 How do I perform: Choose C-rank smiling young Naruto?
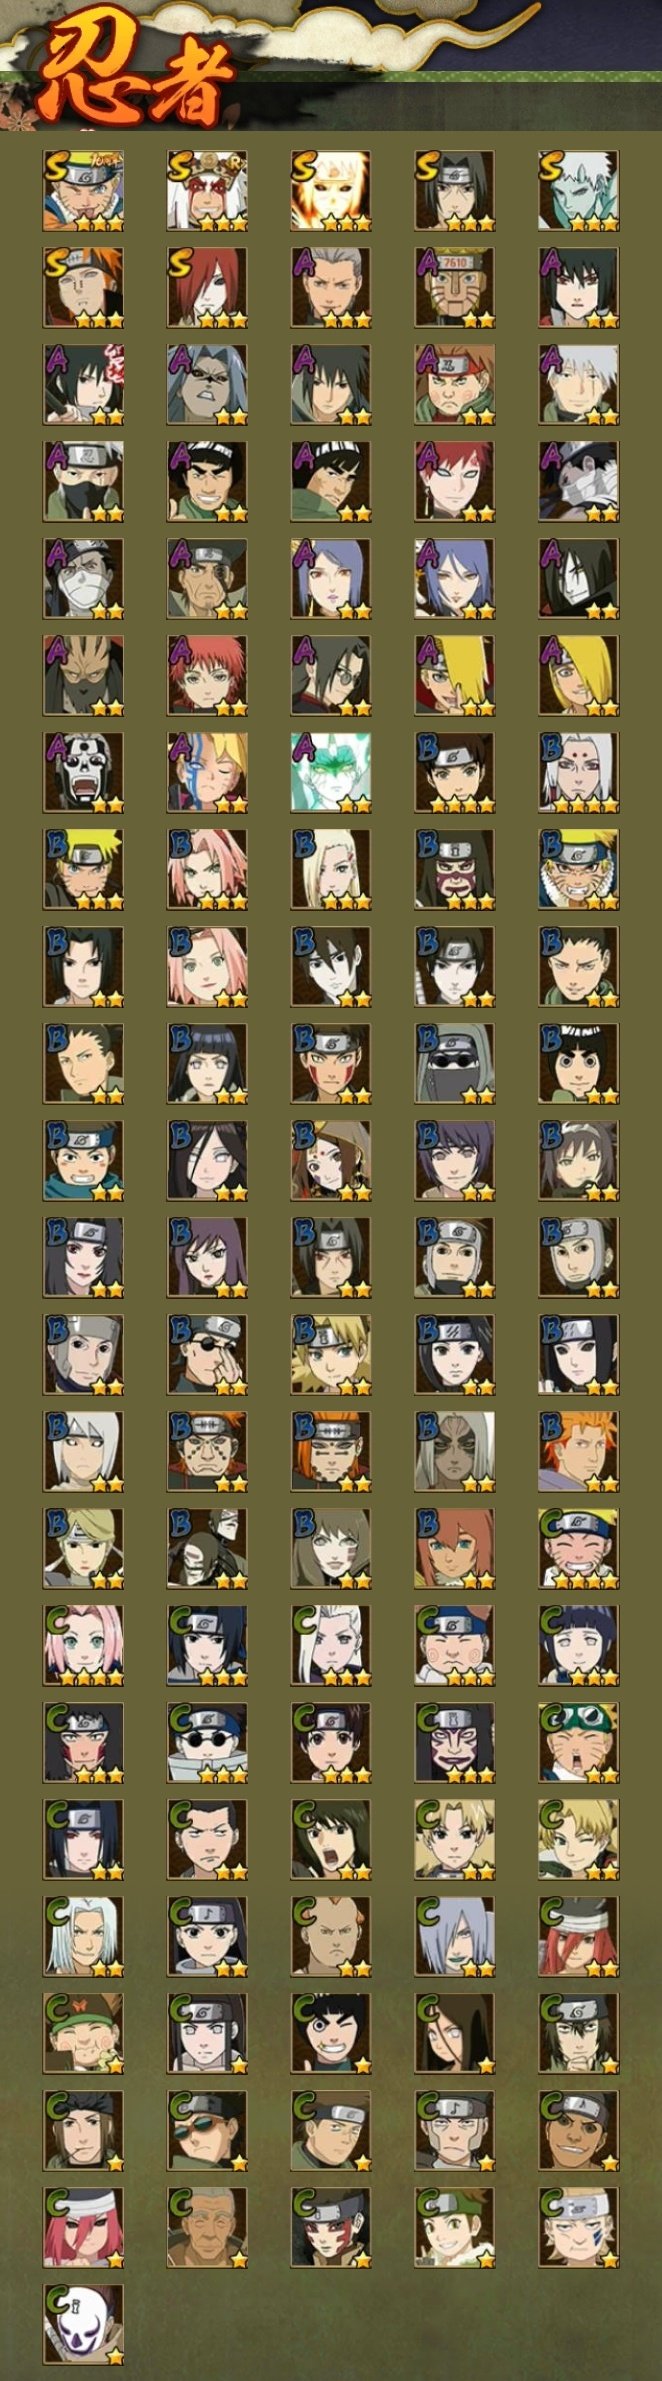(x=579, y=1548)
